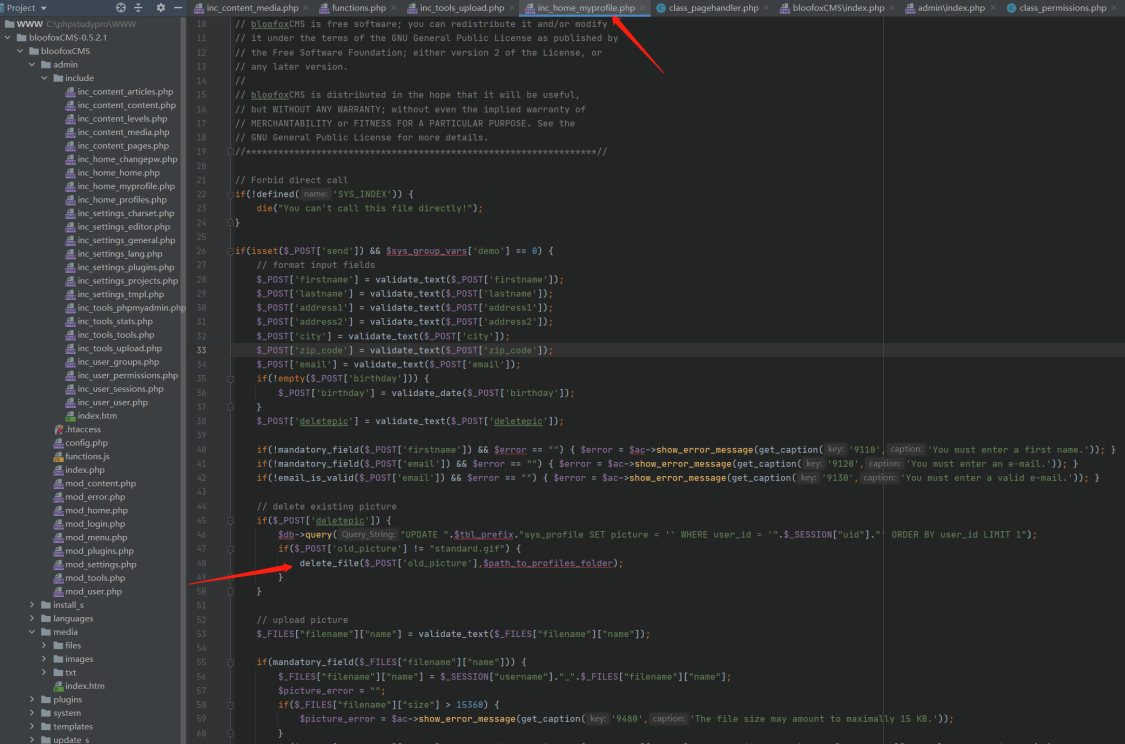The image size is (1125, 744).
Task: Select inc_home_changepw.php file icon
Action: point(70,159)
